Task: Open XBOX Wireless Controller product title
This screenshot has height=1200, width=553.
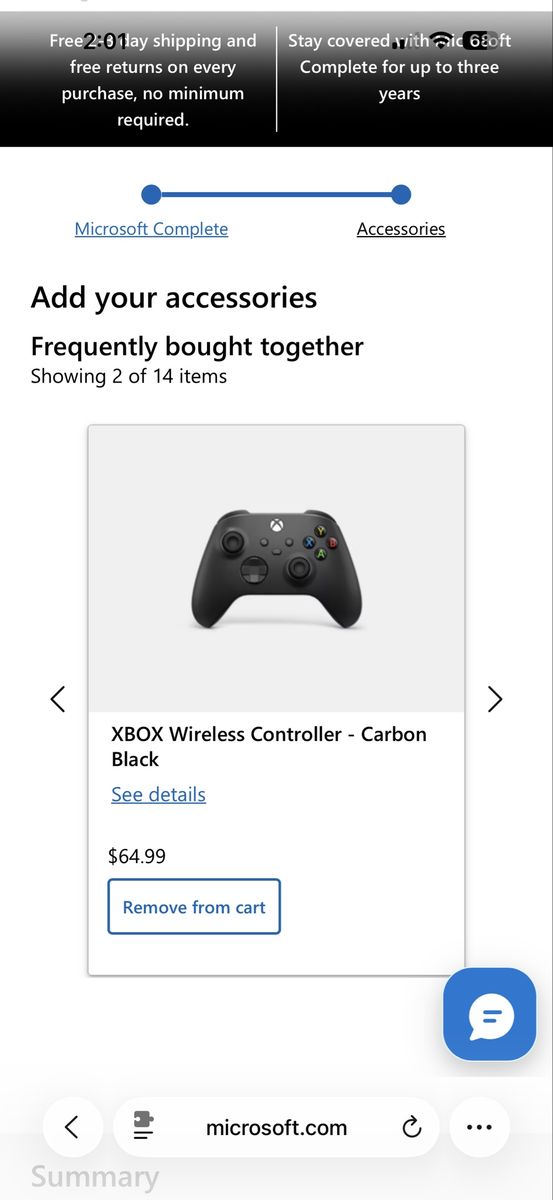Action: point(269,747)
